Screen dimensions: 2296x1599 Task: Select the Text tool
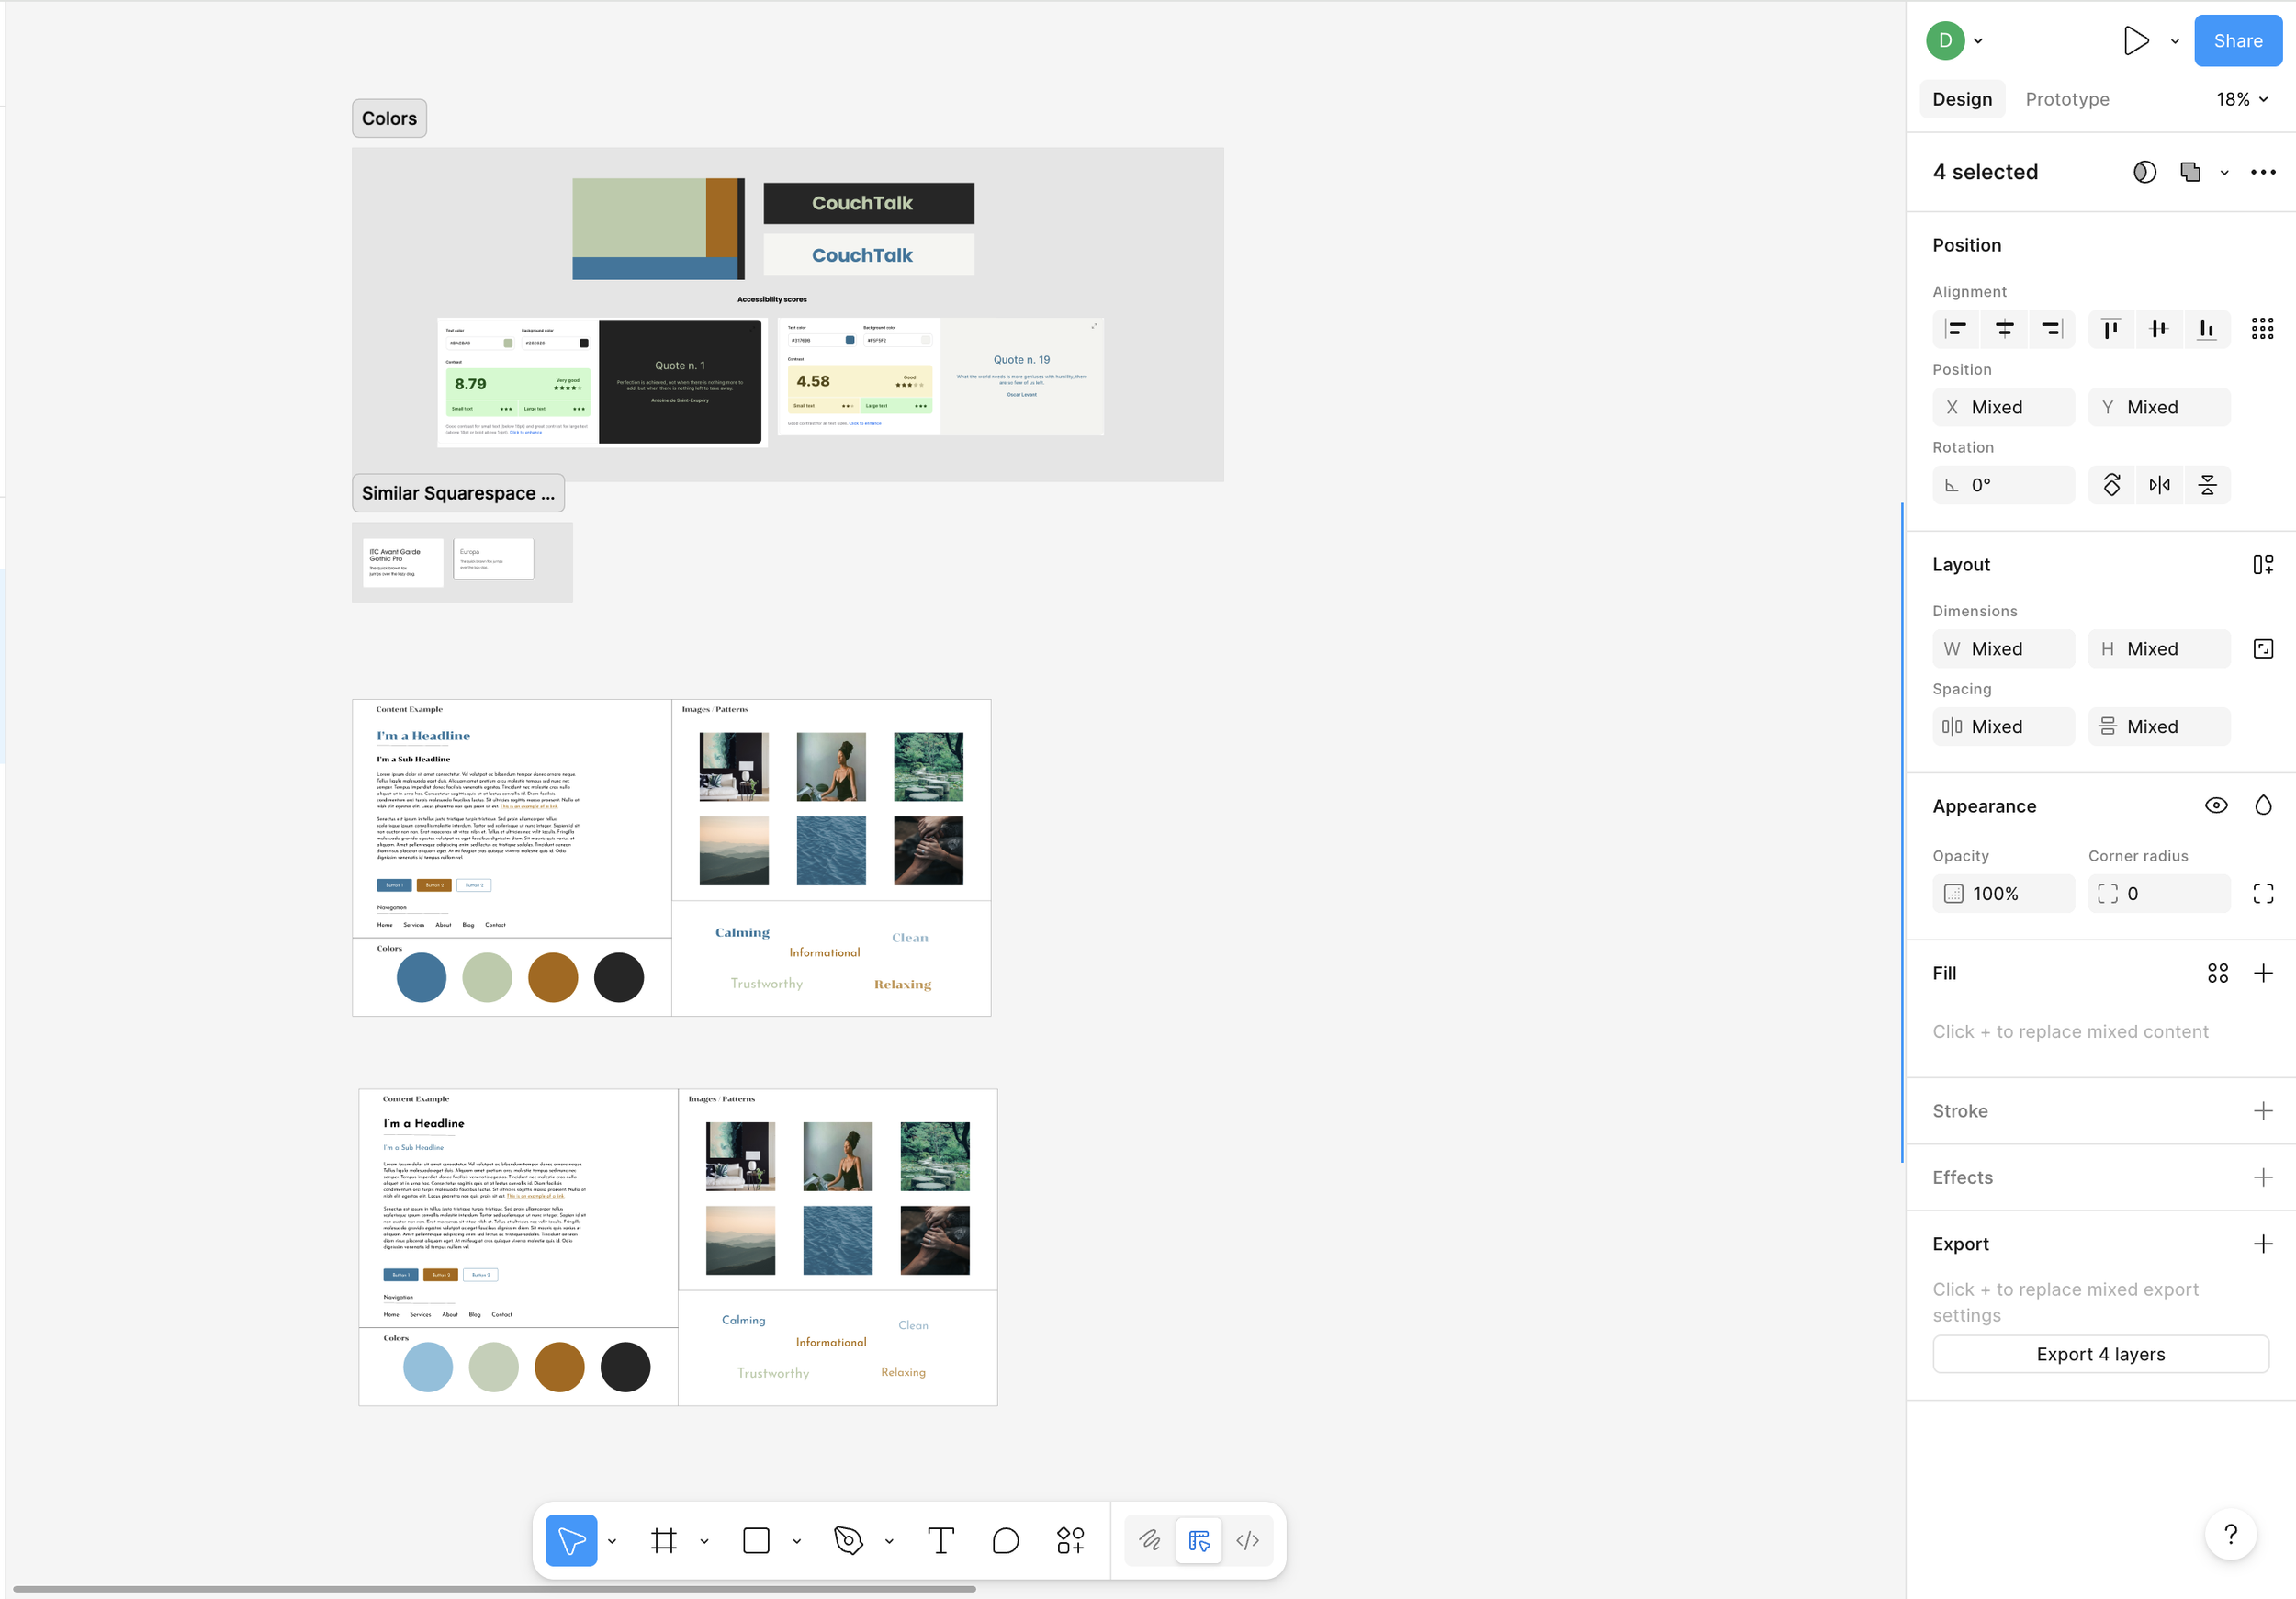(940, 1540)
